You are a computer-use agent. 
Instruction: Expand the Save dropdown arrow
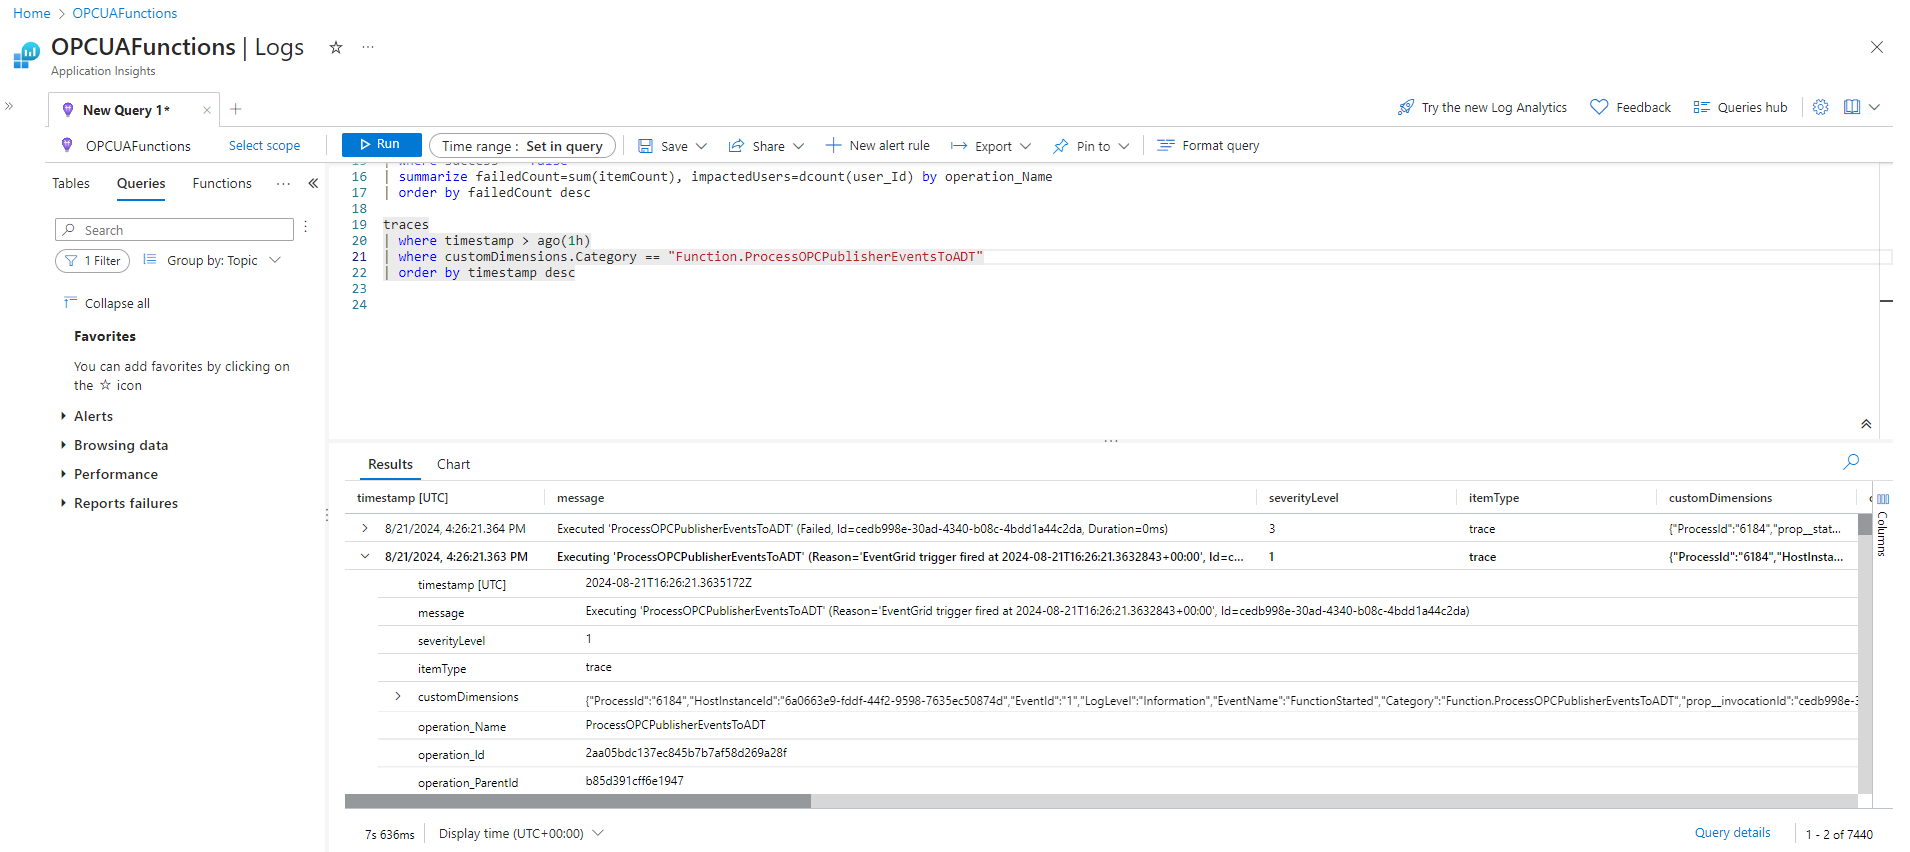[x=702, y=146]
